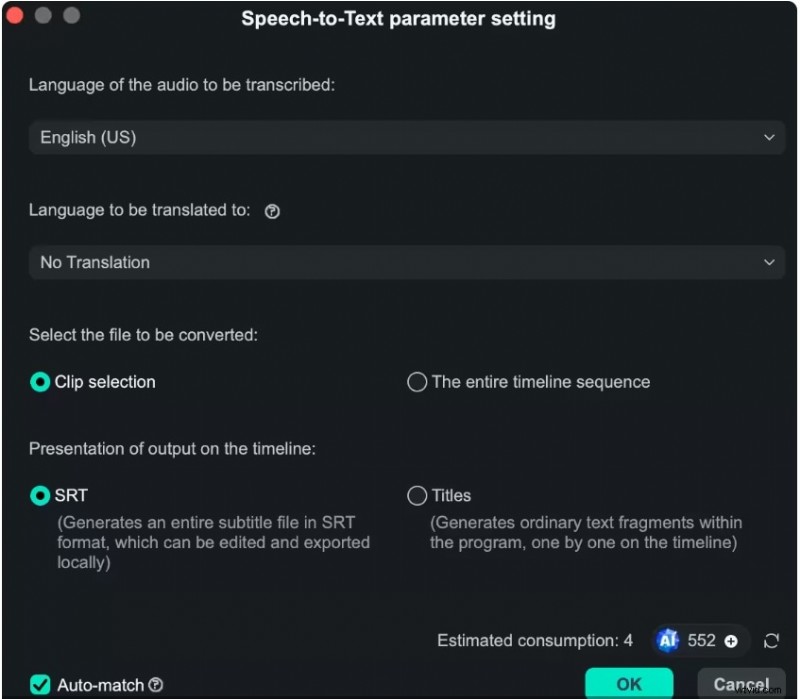Click the Estimated consumption: 4 text
Screen dimensions: 800x699
pyautogui.click(x=535, y=641)
